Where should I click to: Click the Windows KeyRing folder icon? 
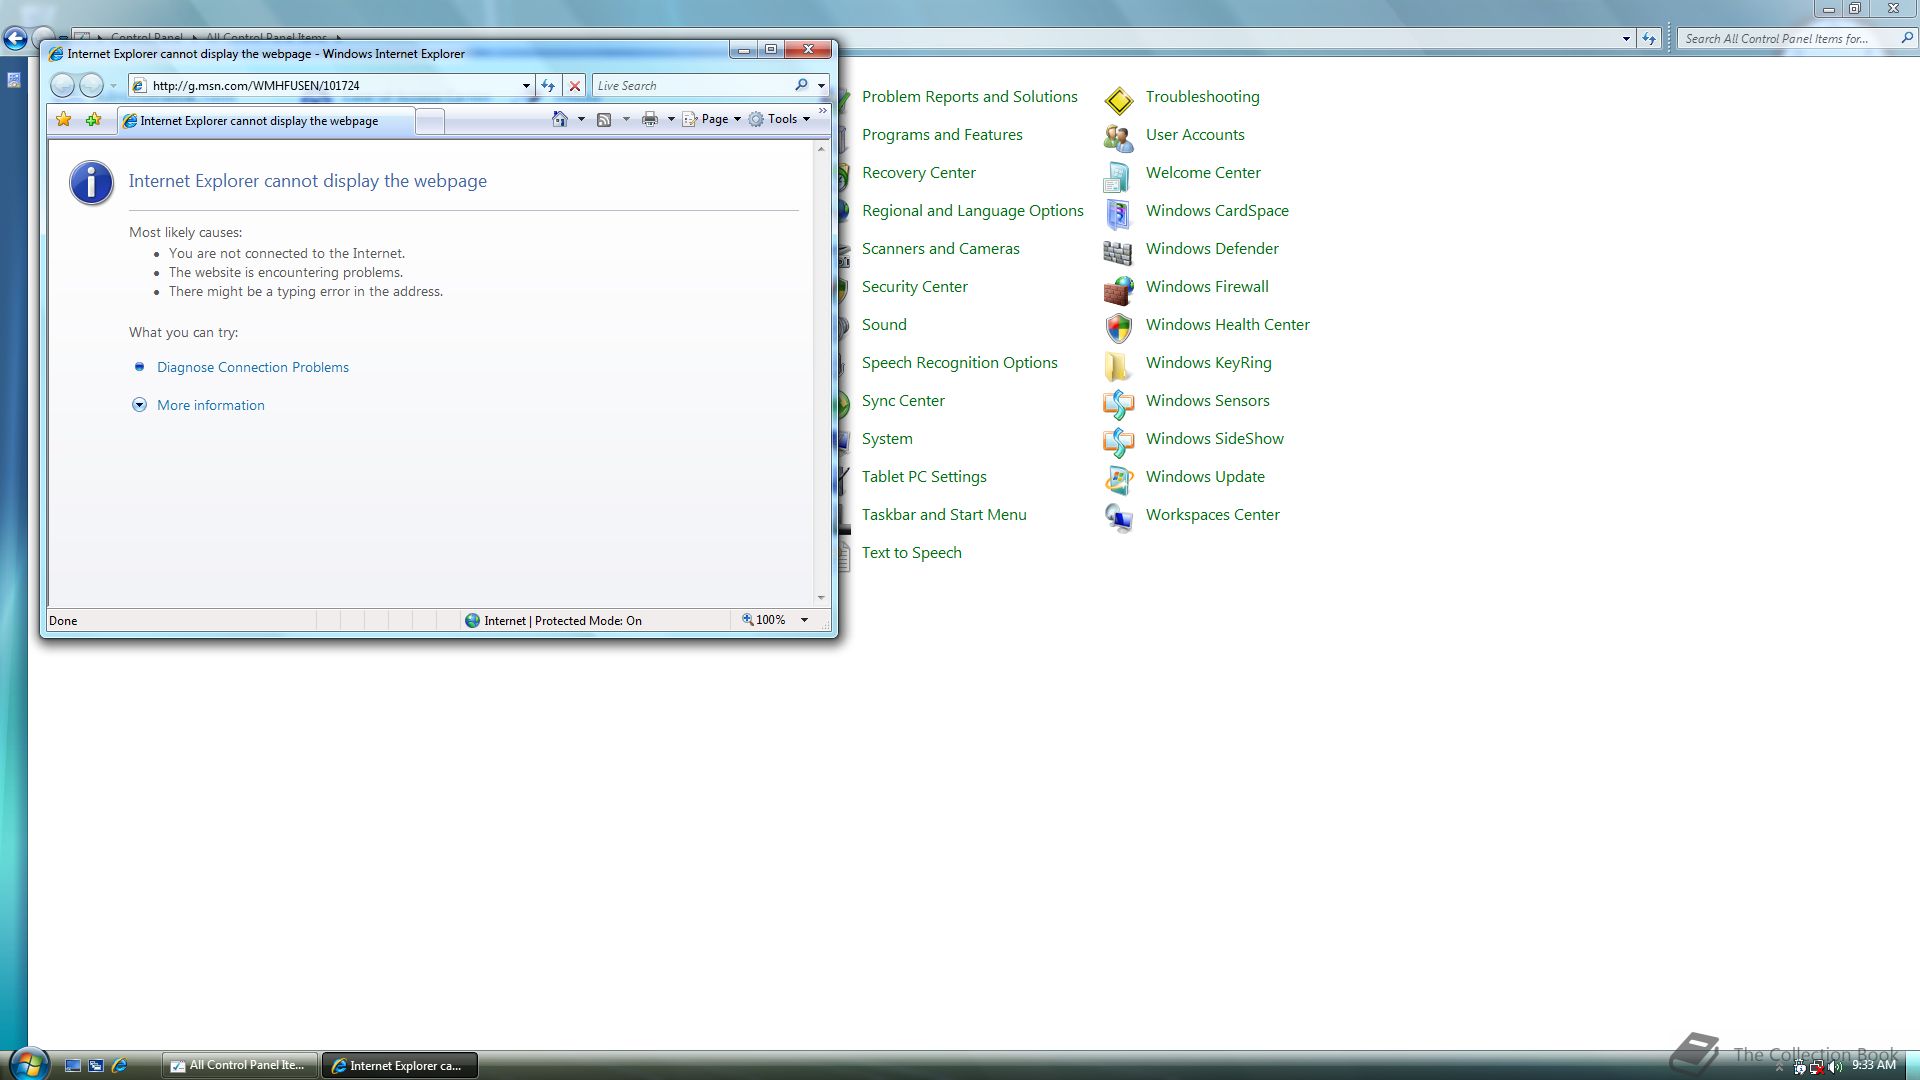click(x=1117, y=366)
